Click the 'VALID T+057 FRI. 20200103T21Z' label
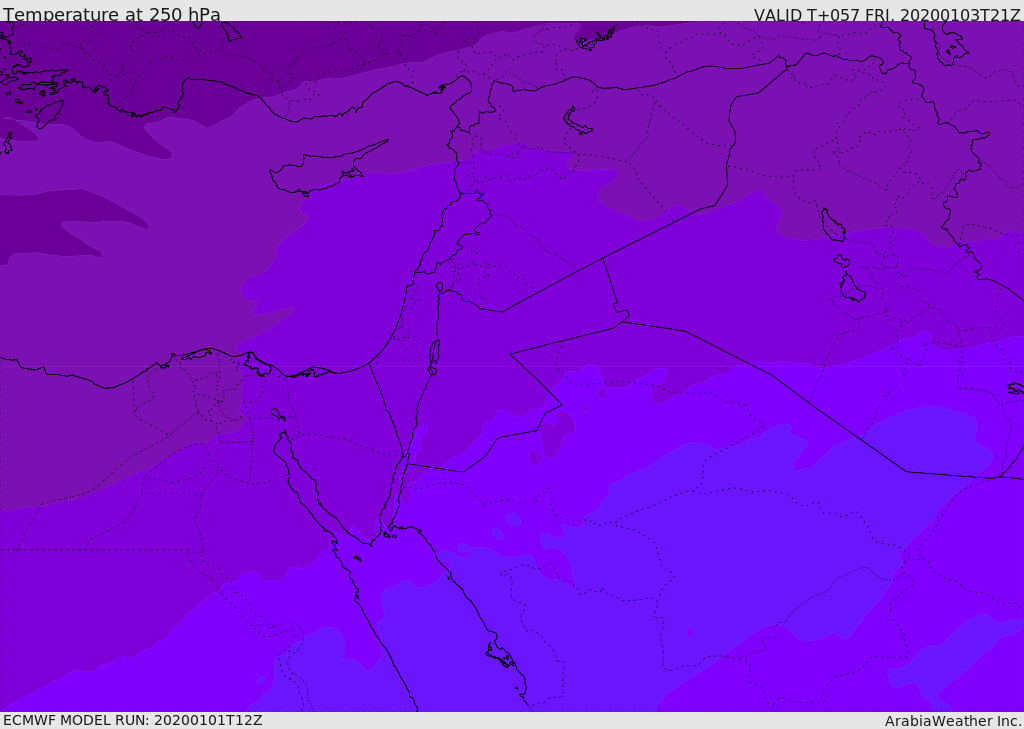This screenshot has width=1024, height=729. [887, 14]
